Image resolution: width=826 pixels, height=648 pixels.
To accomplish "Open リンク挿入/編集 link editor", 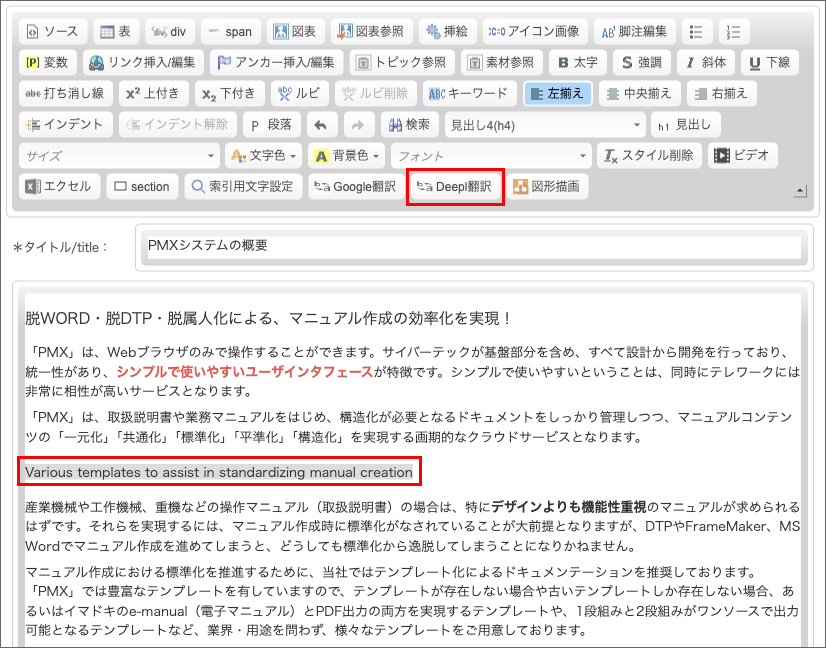I will coord(143,63).
